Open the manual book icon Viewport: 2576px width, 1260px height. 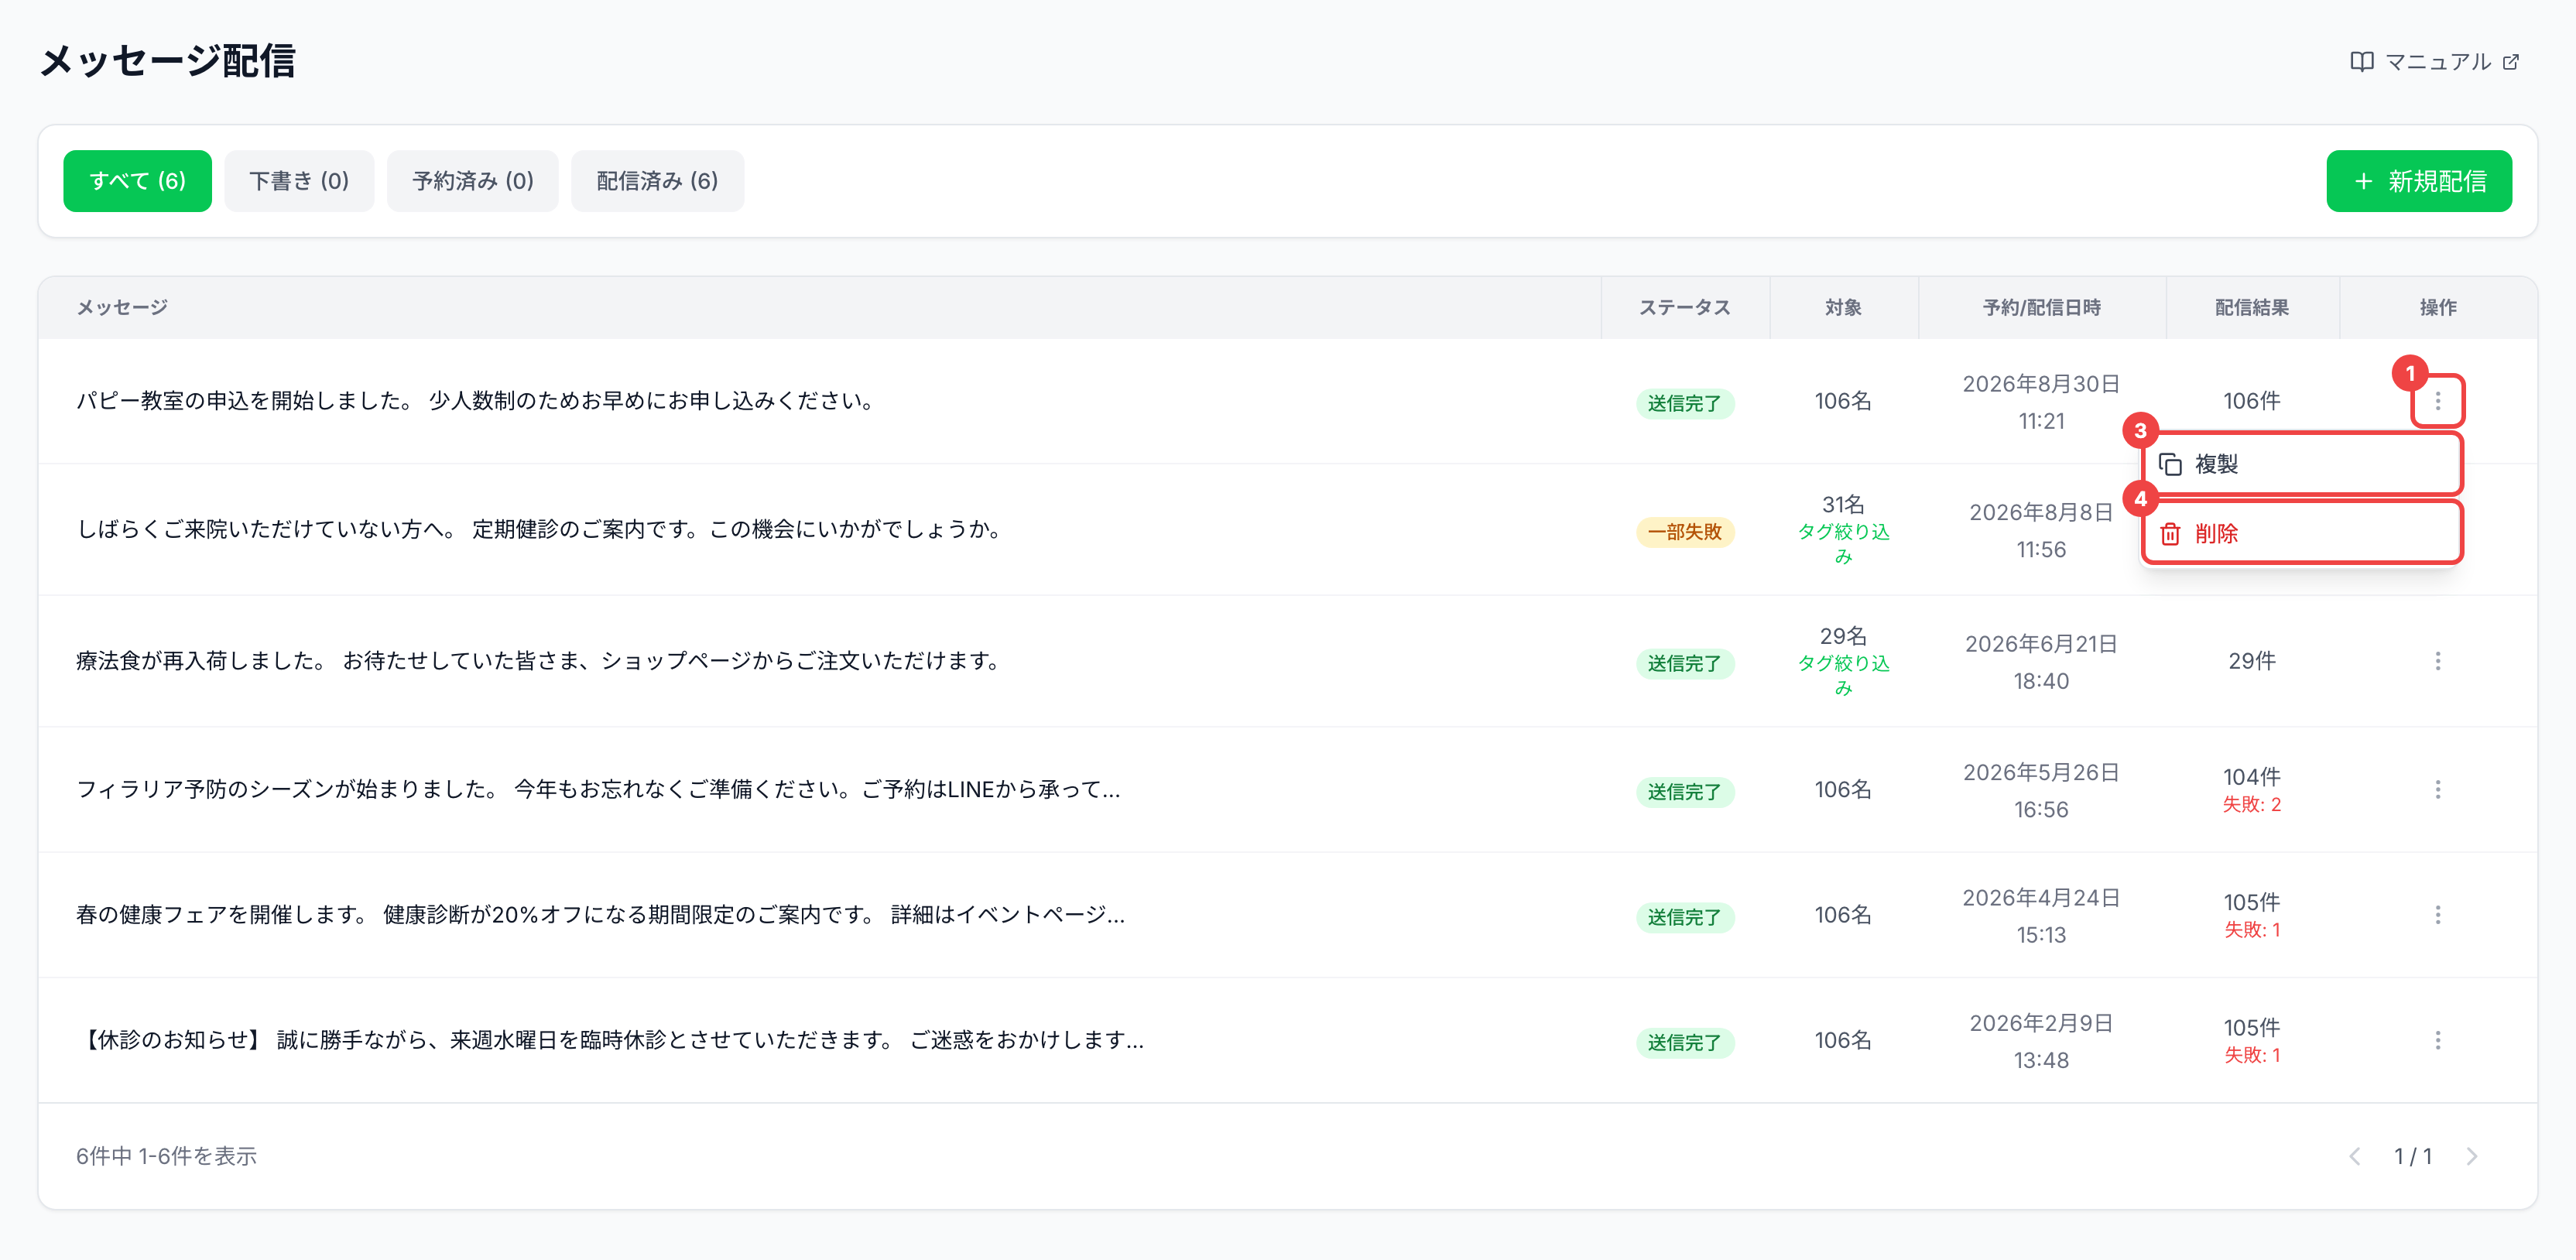click(x=2361, y=62)
